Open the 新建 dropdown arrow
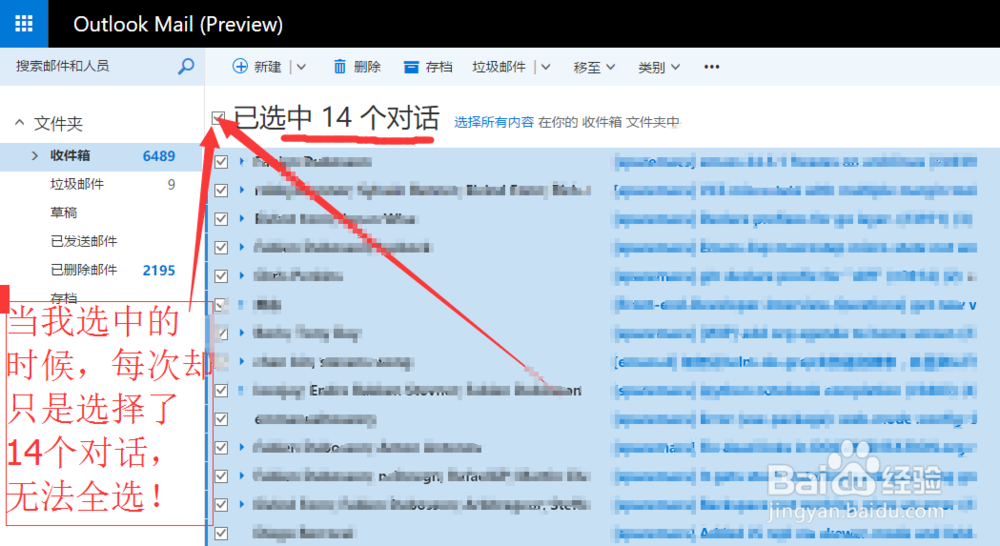Viewport: 1000px width, 546px height. pyautogui.click(x=301, y=66)
